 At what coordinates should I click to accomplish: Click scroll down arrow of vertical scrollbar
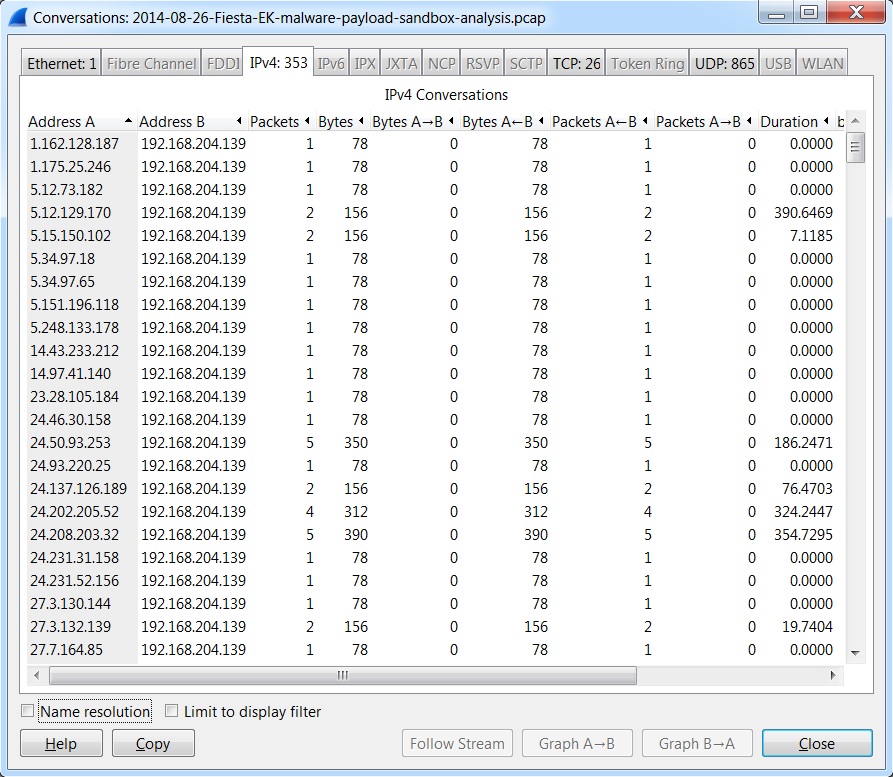(855, 652)
